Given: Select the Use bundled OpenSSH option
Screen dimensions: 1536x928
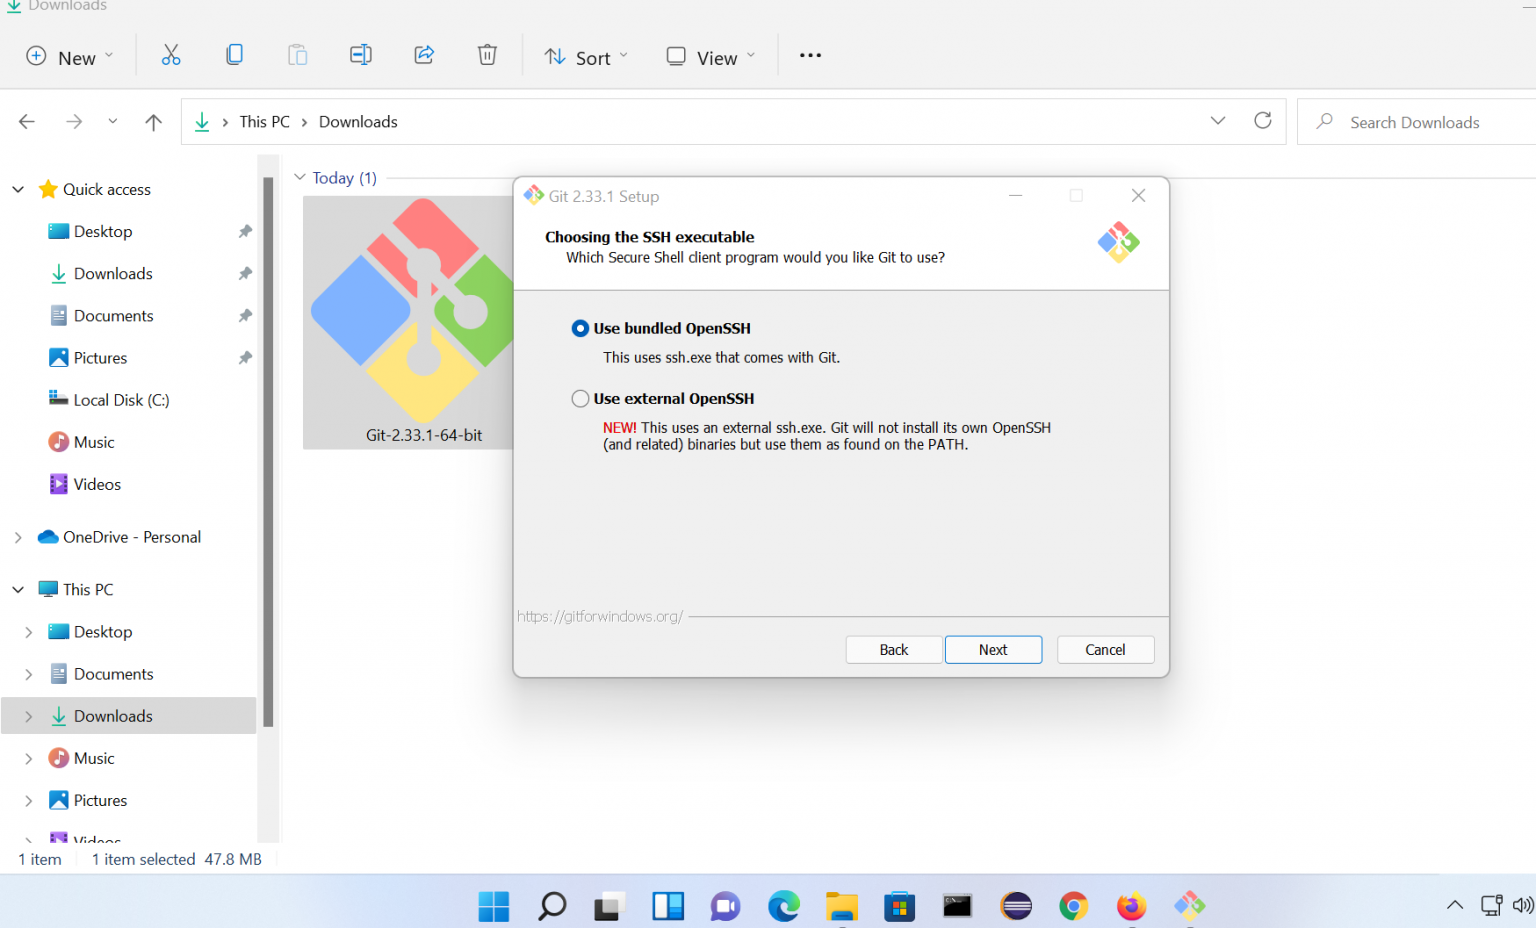Looking at the screenshot, I should coord(580,328).
